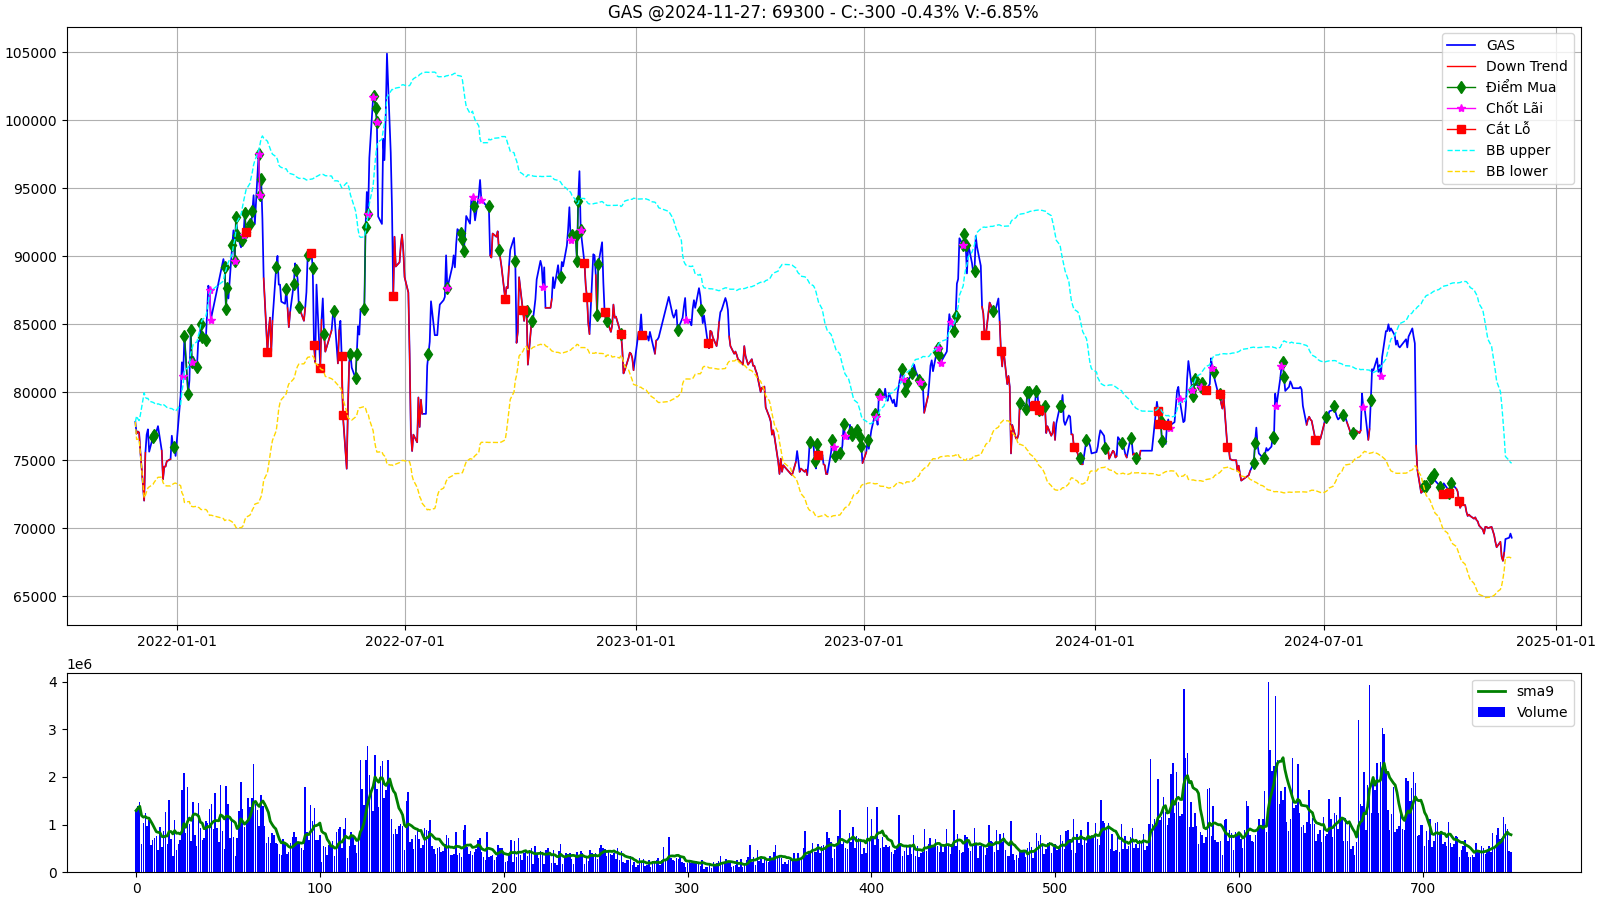Click the 2022-01-01 date label

(x=177, y=641)
